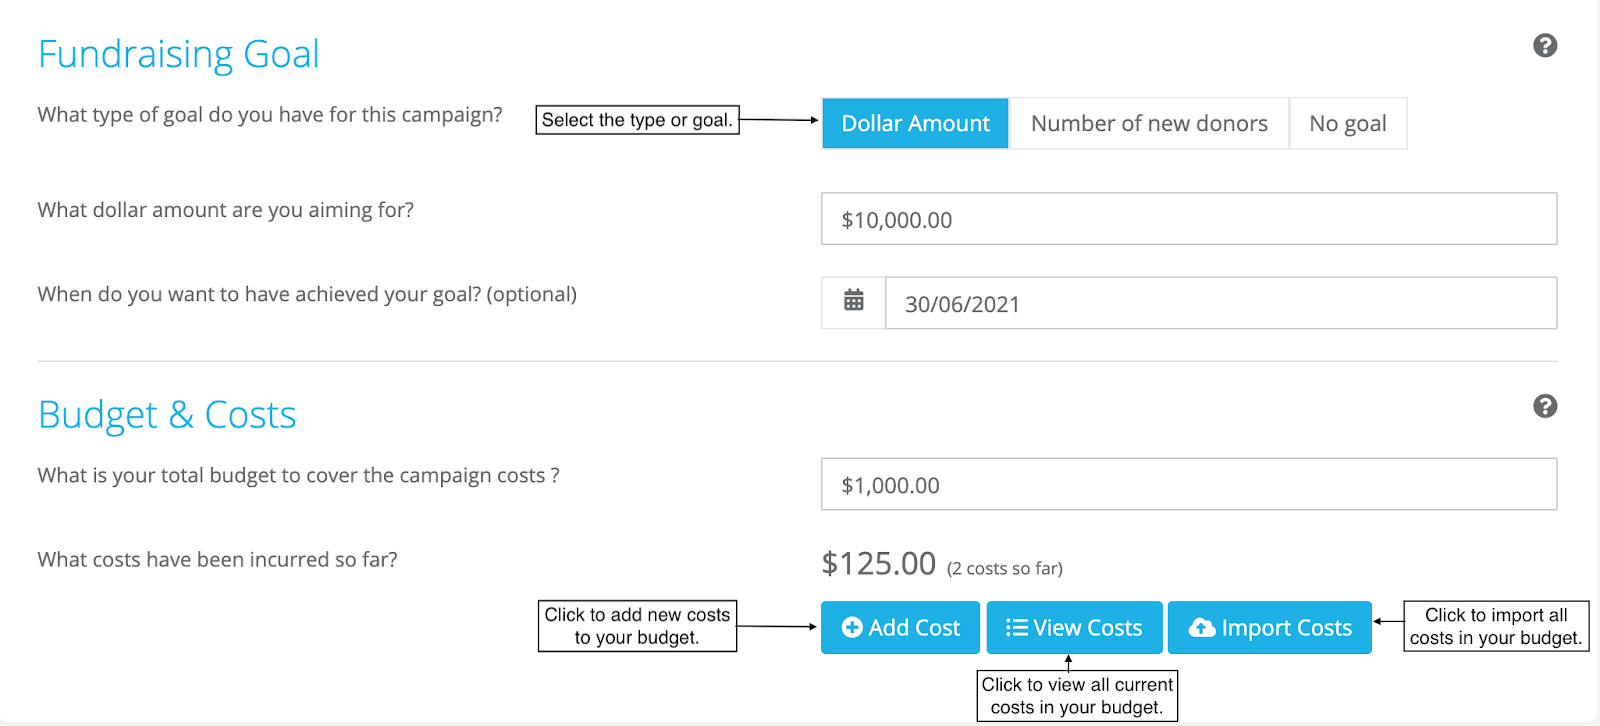The image size is (1600, 726).
Task: Add a new cost to budget
Action: pos(900,627)
